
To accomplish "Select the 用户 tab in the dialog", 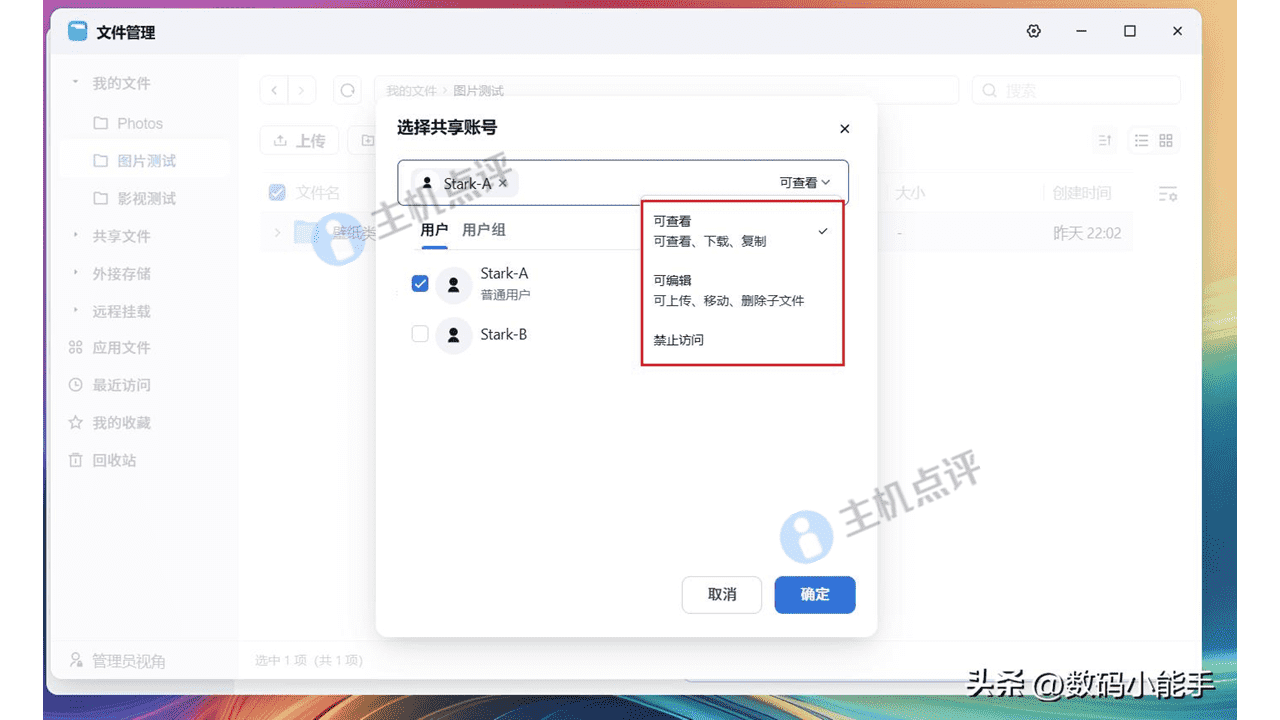I will (x=432, y=229).
